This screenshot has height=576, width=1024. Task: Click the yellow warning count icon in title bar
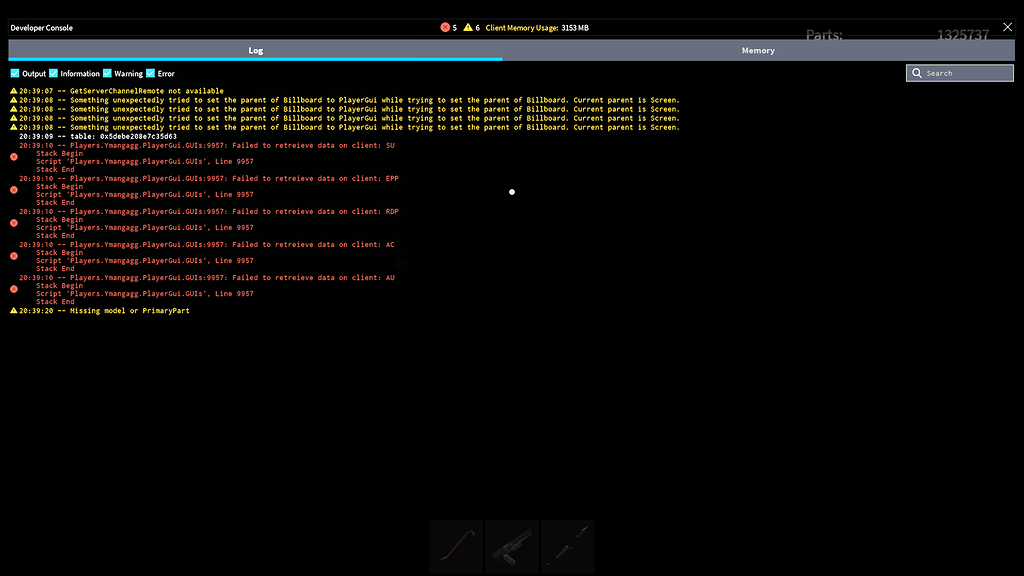466,27
